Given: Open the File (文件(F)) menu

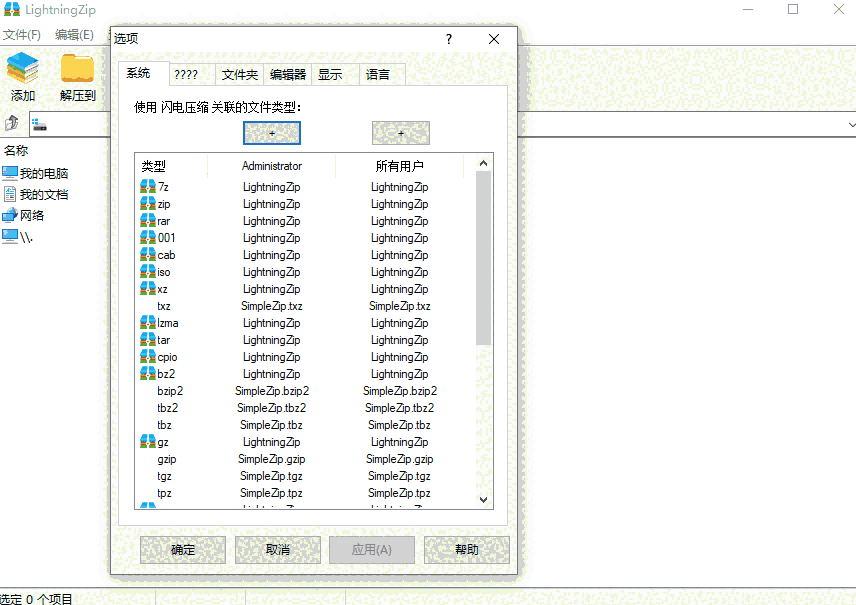Looking at the screenshot, I should pyautogui.click(x=22, y=35).
